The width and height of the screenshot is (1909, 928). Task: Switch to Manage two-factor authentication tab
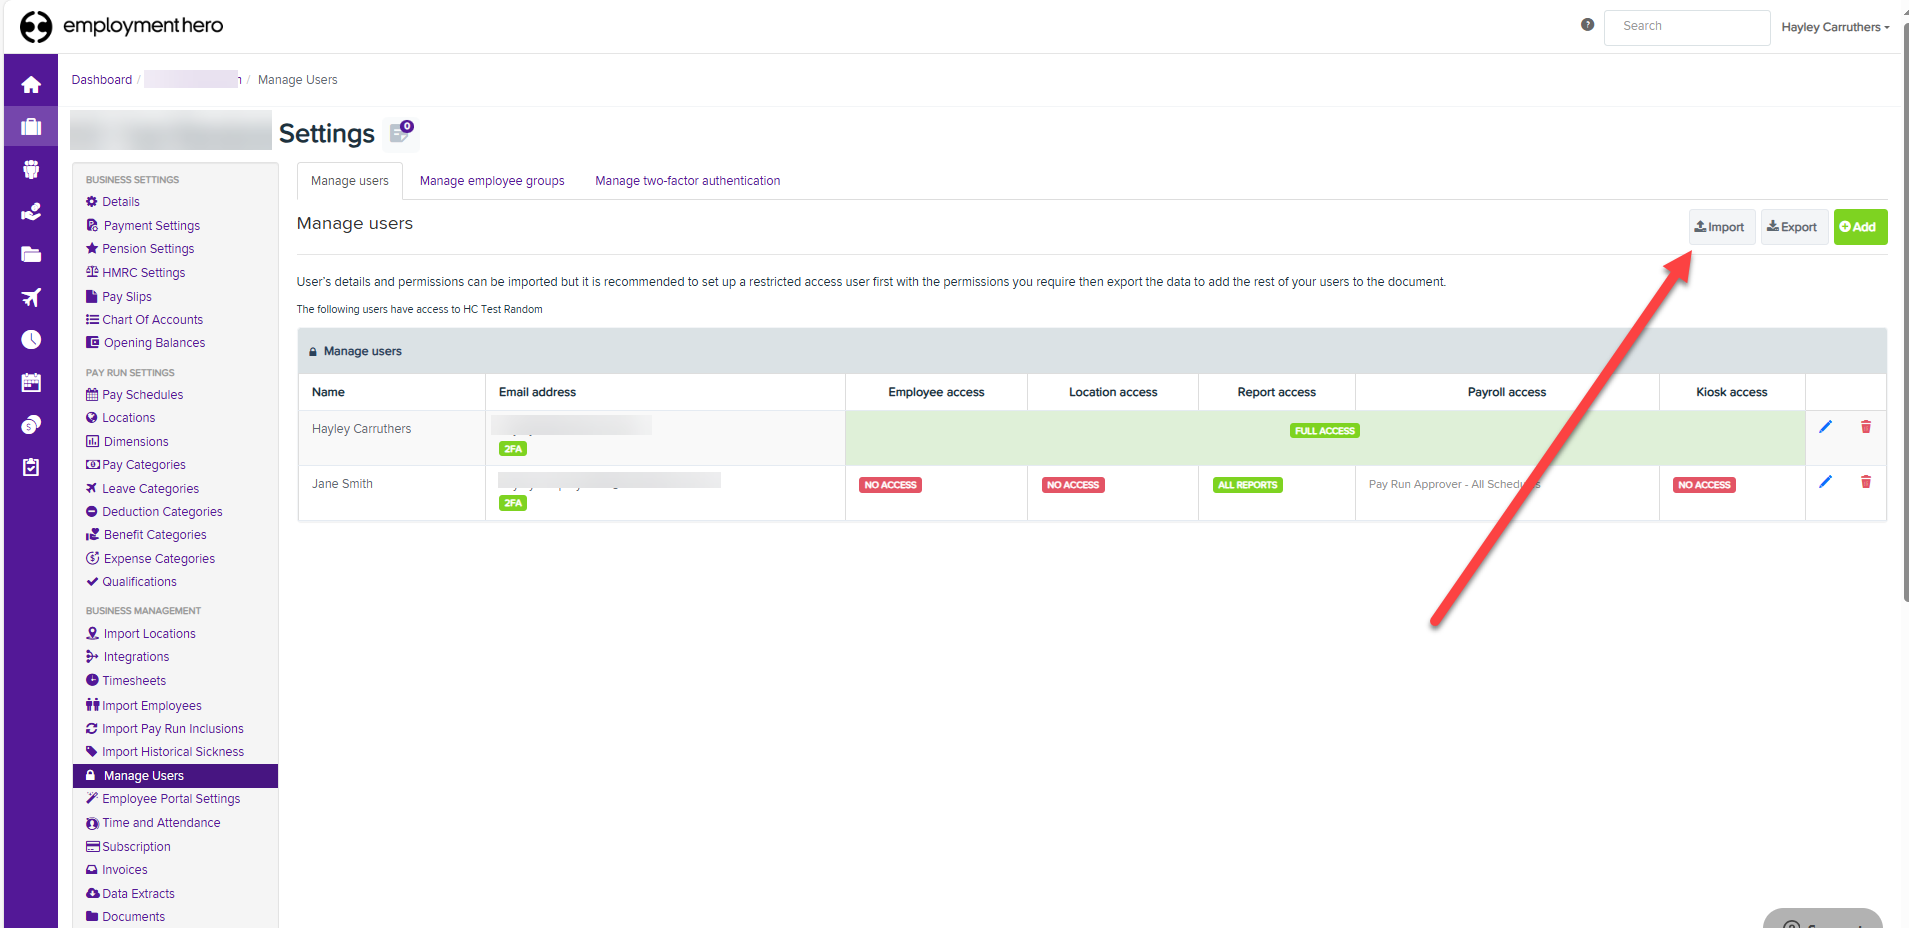point(688,181)
